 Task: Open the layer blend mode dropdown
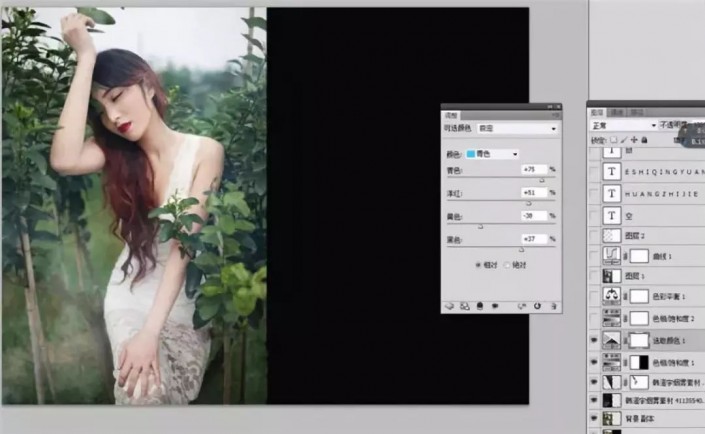click(618, 125)
